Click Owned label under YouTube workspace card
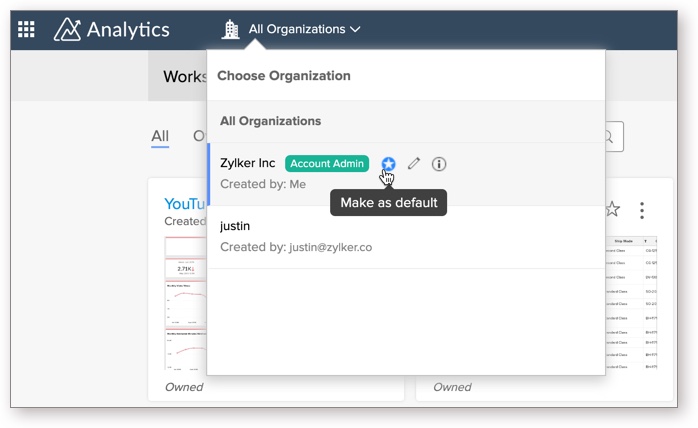 coord(183,387)
